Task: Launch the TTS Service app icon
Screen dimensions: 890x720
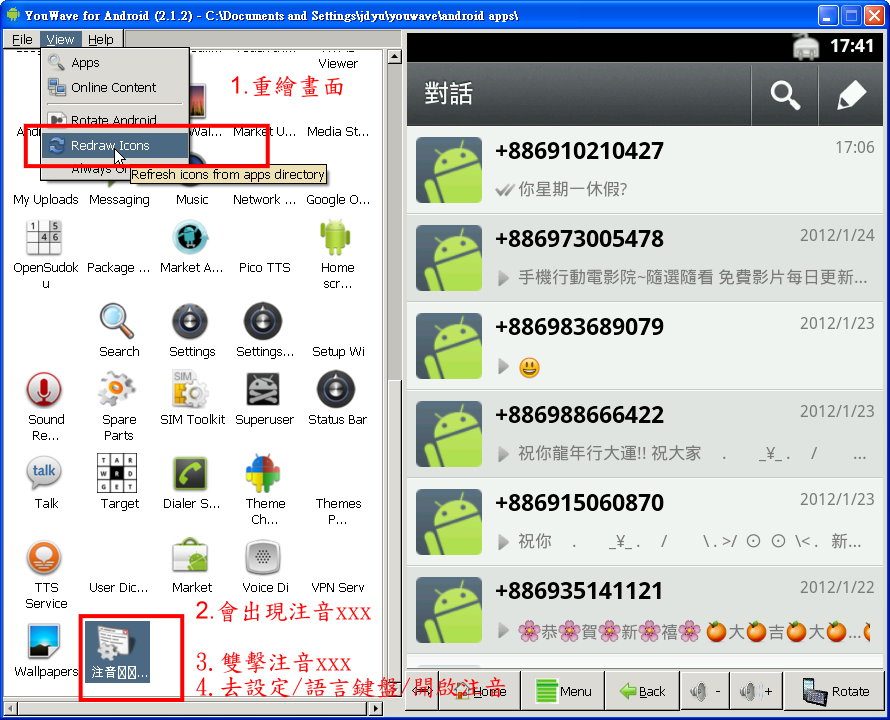Action: (44, 557)
